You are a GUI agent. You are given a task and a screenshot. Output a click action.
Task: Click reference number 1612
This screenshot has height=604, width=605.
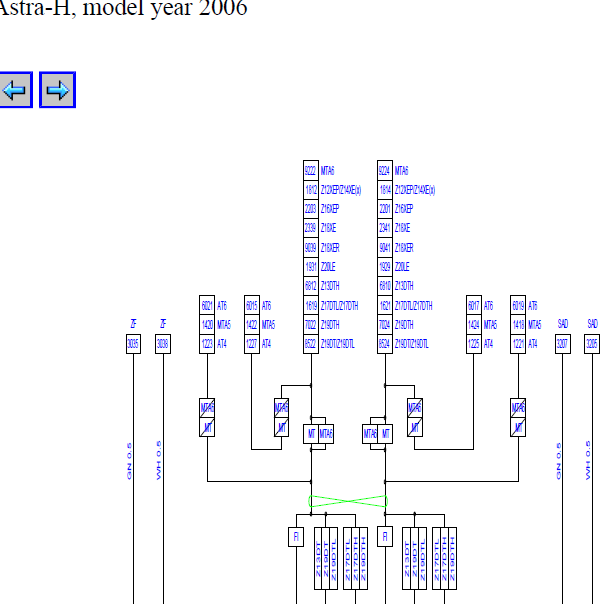[311, 189]
